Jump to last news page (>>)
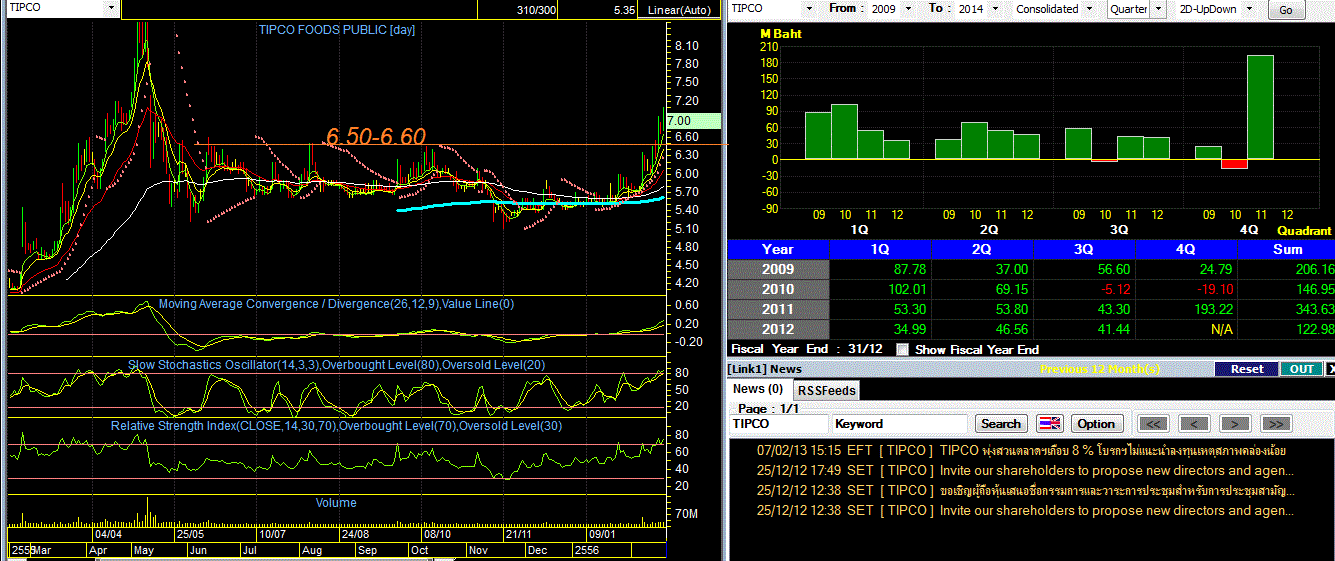The height and width of the screenshot is (561, 1335). pos(1276,423)
